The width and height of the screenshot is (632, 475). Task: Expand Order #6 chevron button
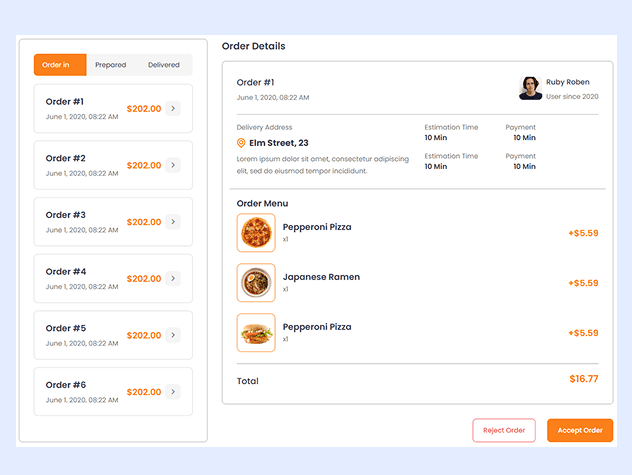[x=173, y=392]
